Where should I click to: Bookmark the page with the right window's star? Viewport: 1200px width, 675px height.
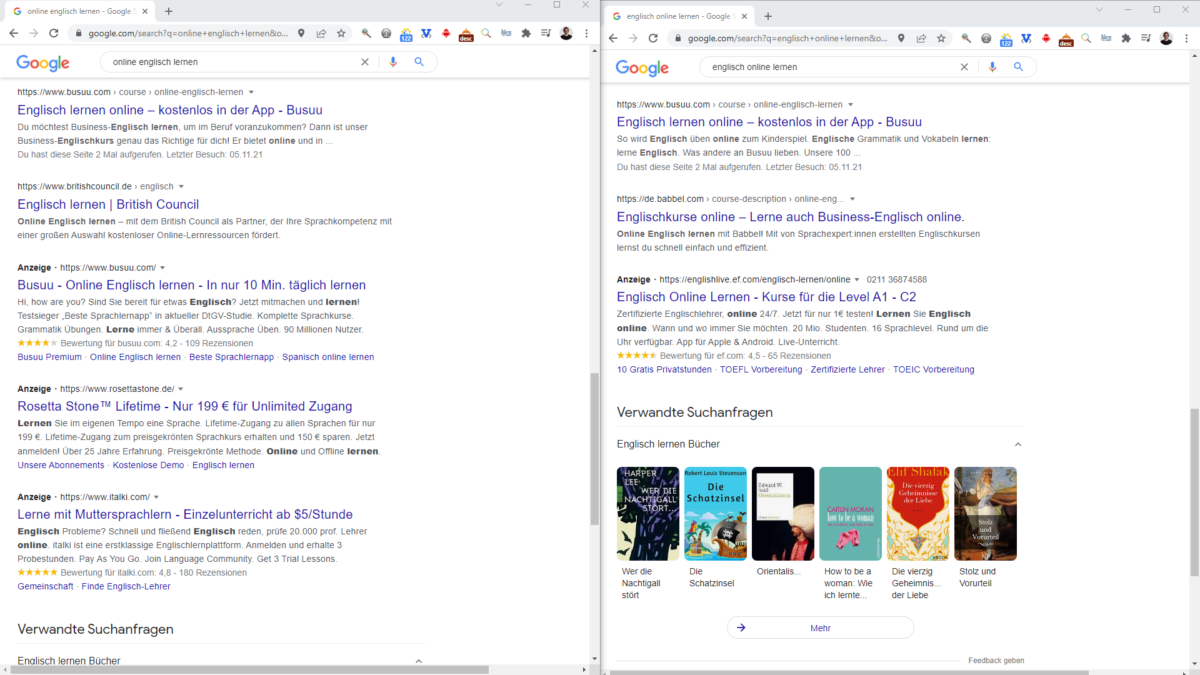click(940, 38)
